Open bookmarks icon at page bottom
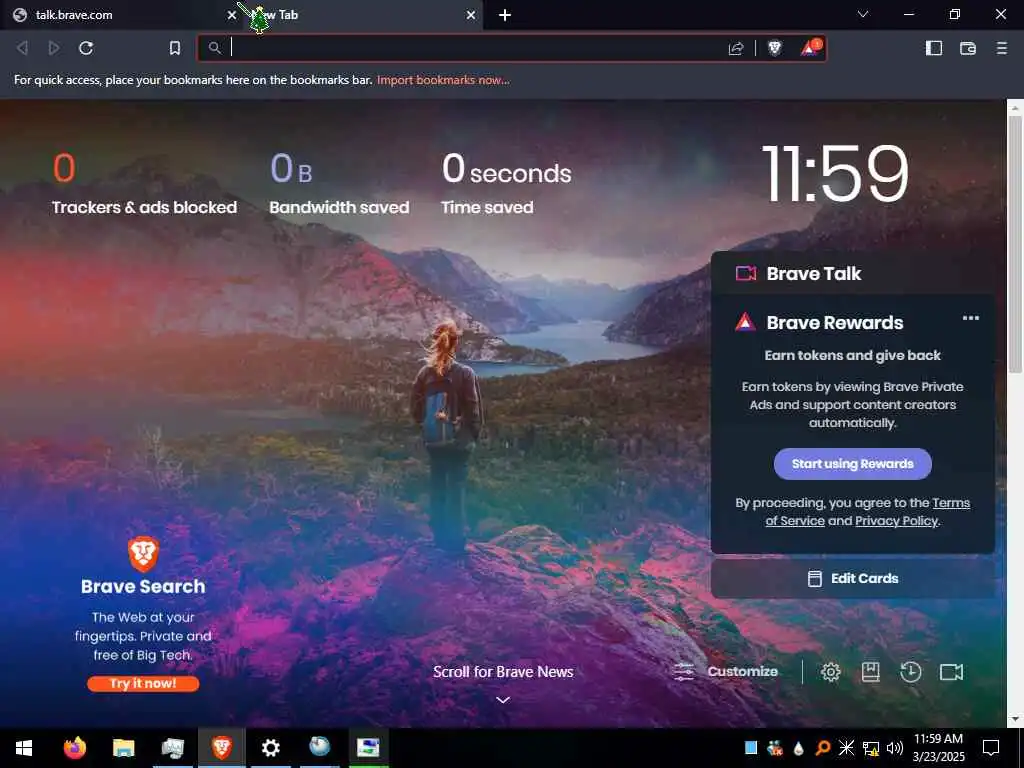This screenshot has height=768, width=1024. (871, 672)
